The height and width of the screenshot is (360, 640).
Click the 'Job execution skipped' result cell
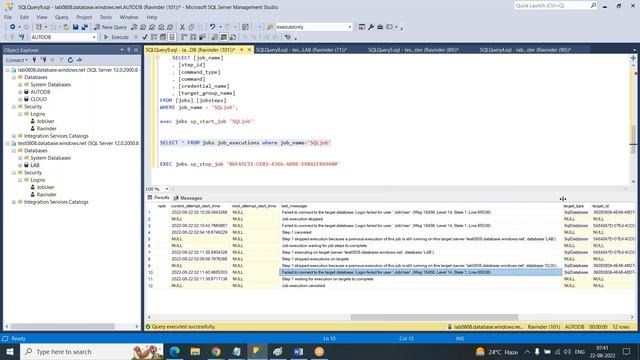421,219
